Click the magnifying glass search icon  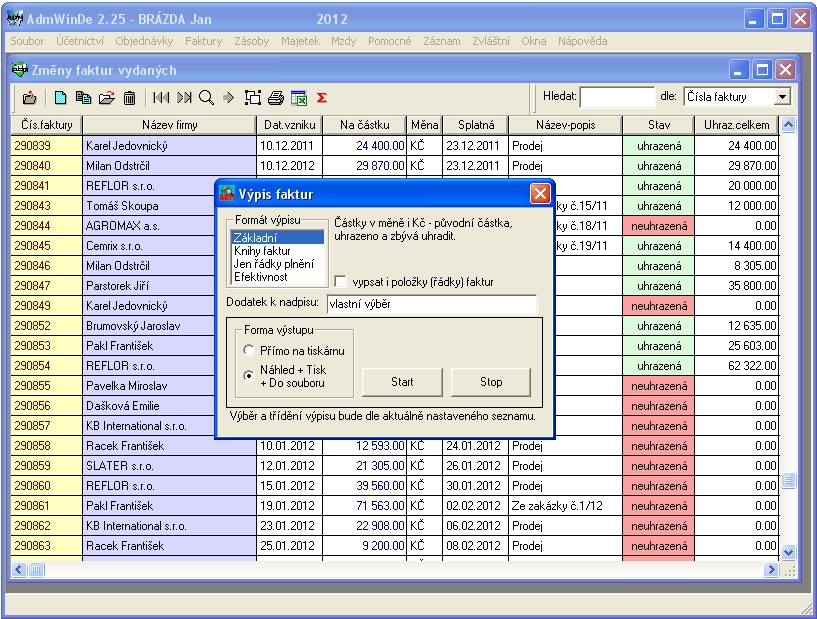click(x=206, y=97)
